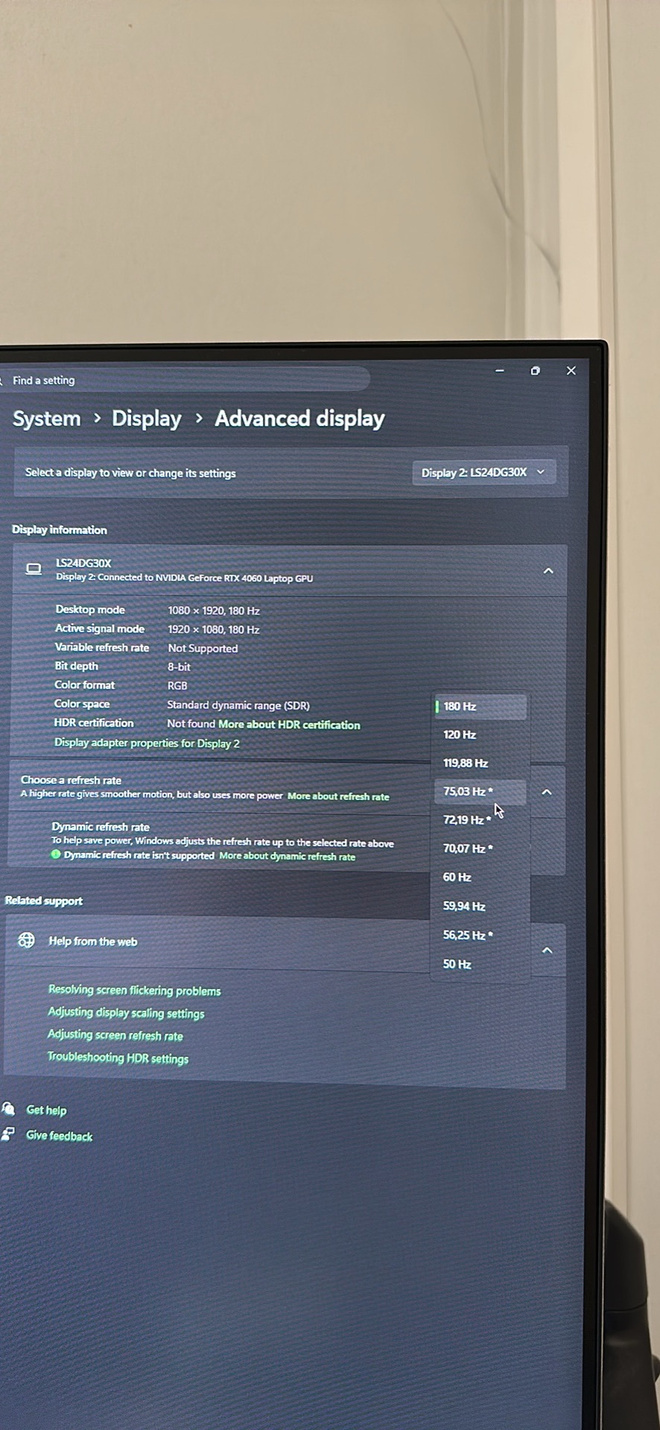Minimize the Settings window
660x1430 pixels.
click(500, 370)
